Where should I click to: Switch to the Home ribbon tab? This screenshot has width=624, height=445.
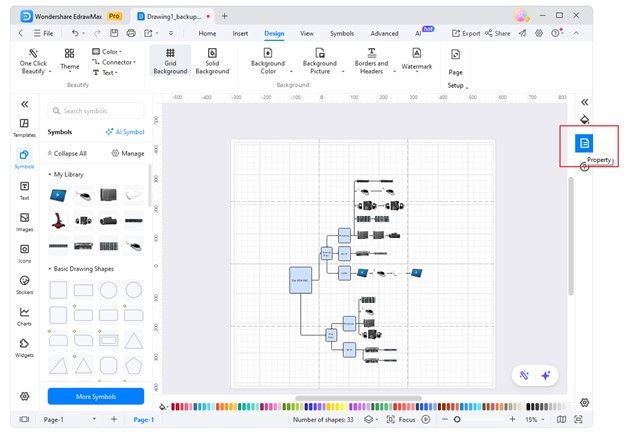click(207, 33)
